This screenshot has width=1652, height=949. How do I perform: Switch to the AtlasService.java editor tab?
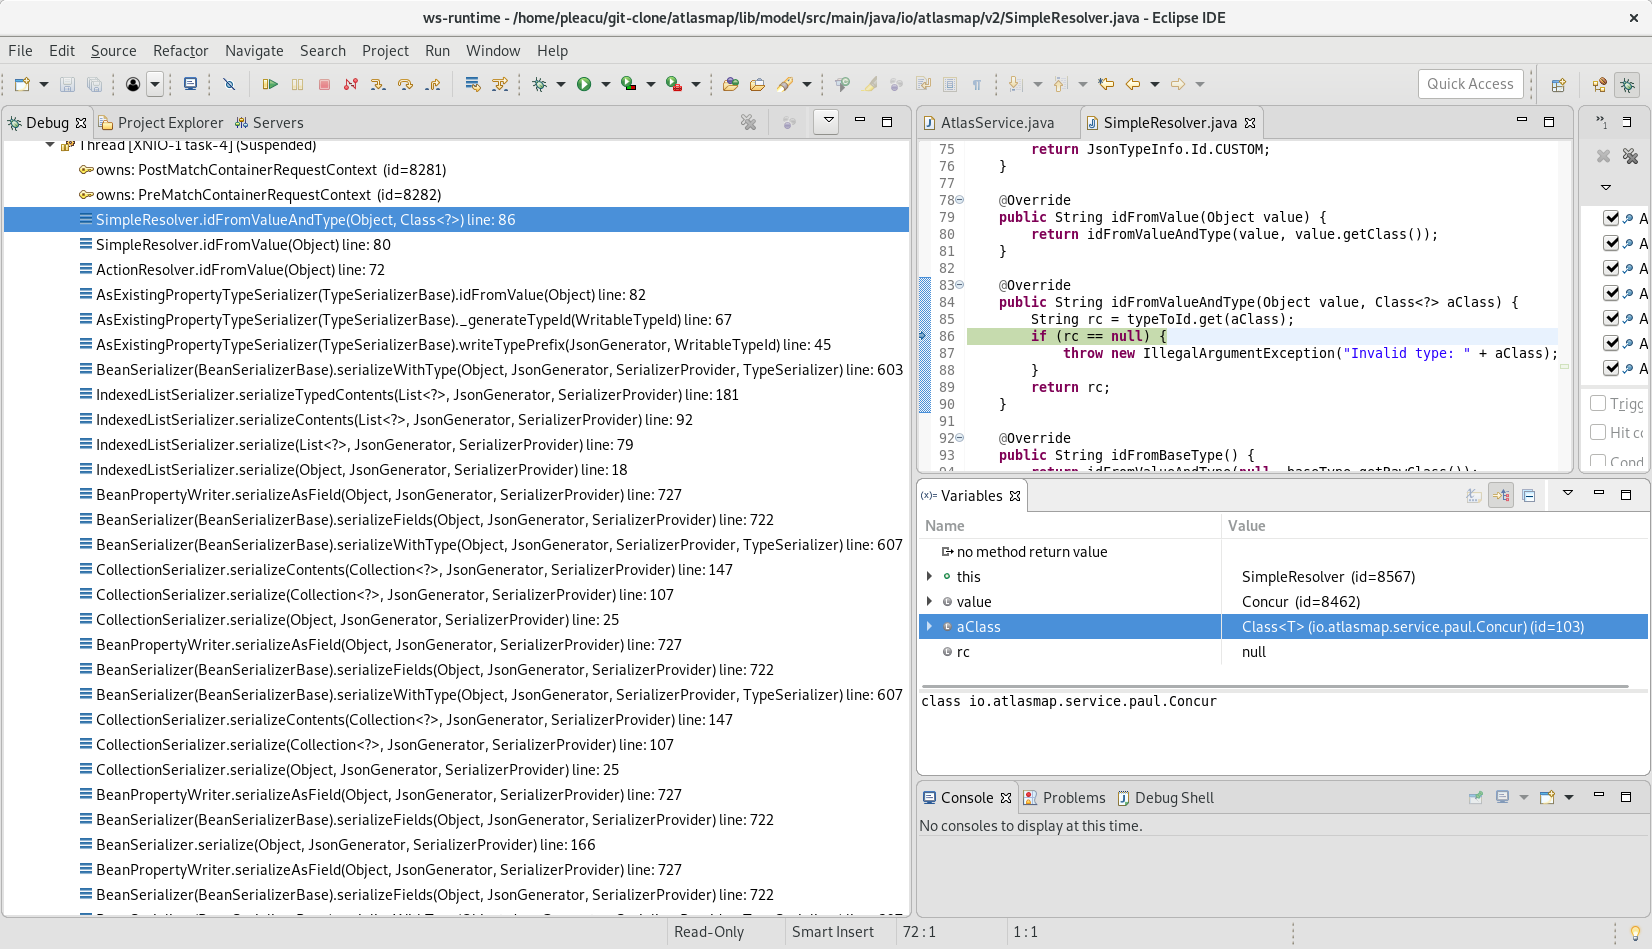click(x=996, y=122)
